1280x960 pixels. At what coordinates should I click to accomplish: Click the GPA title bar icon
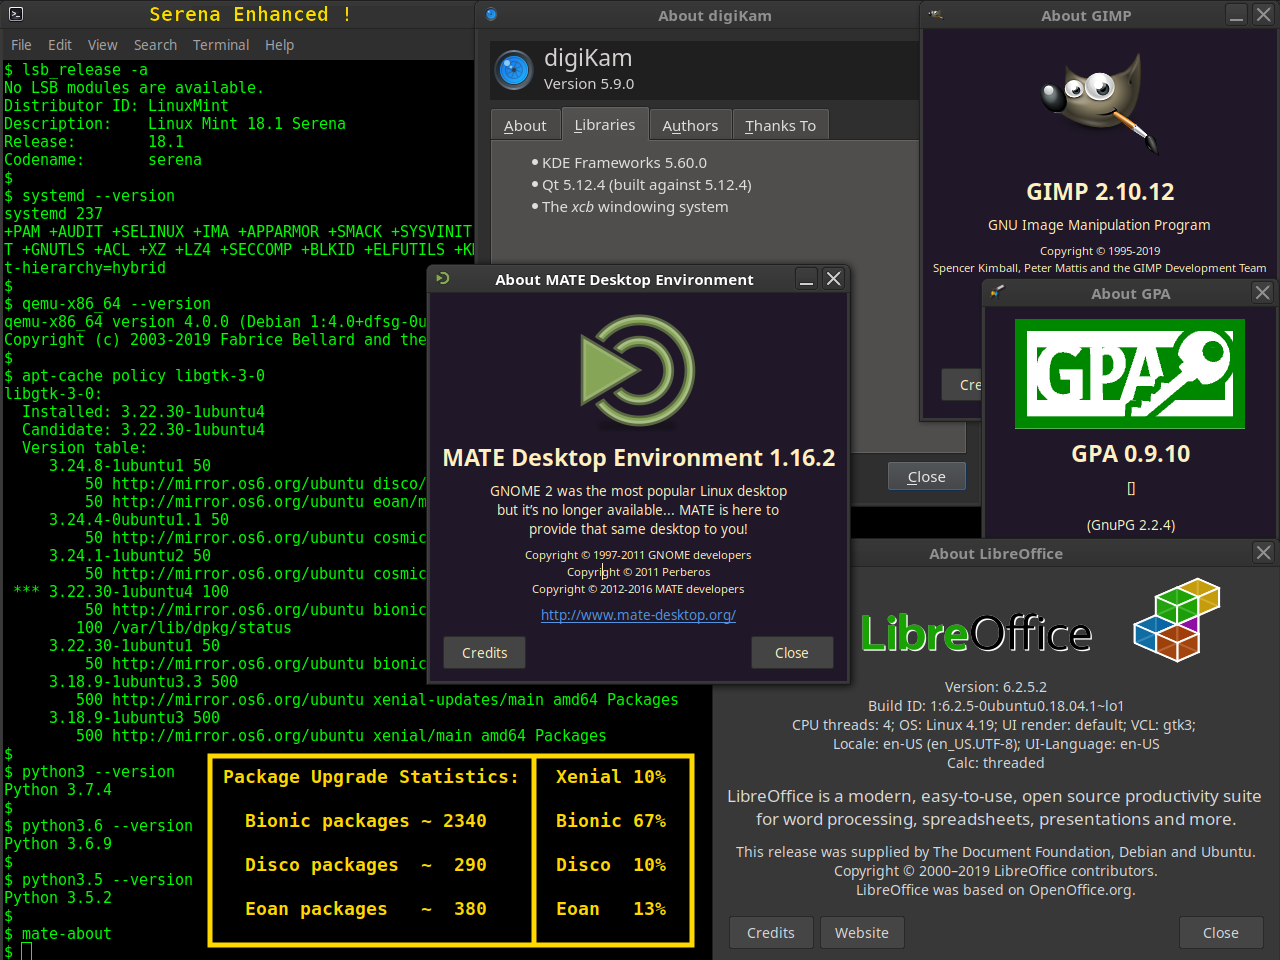point(996,292)
